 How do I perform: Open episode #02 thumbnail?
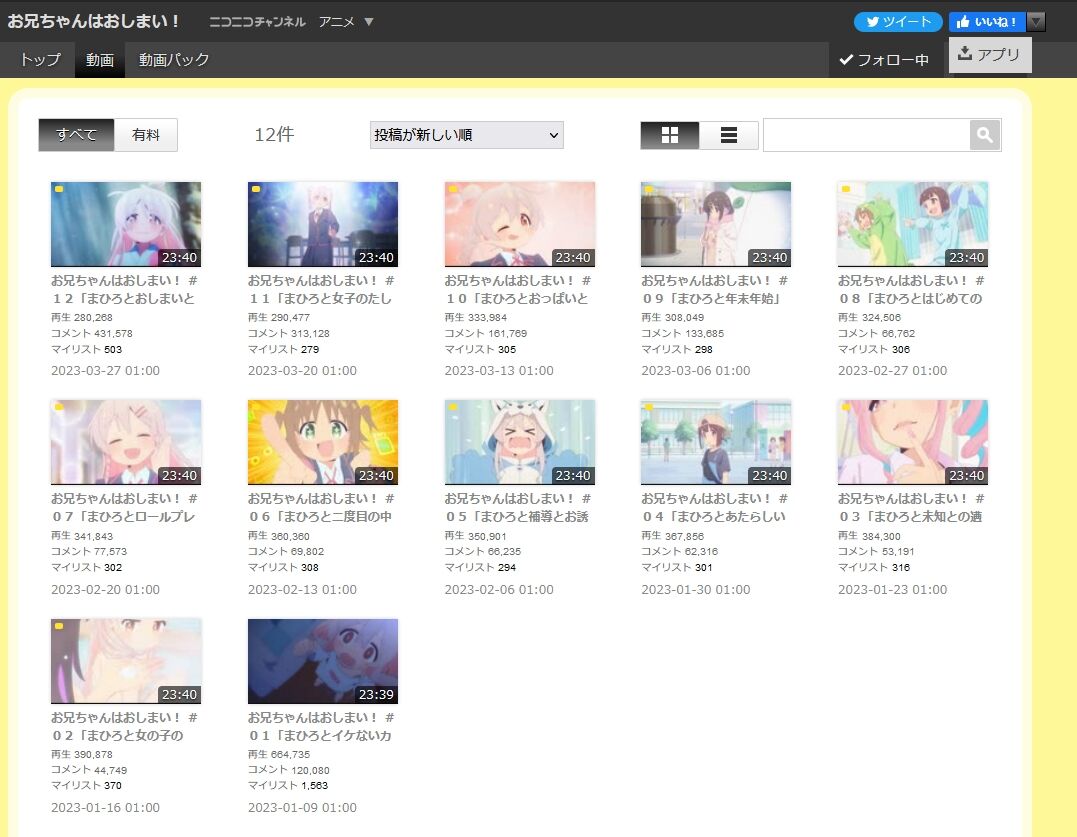[126, 661]
